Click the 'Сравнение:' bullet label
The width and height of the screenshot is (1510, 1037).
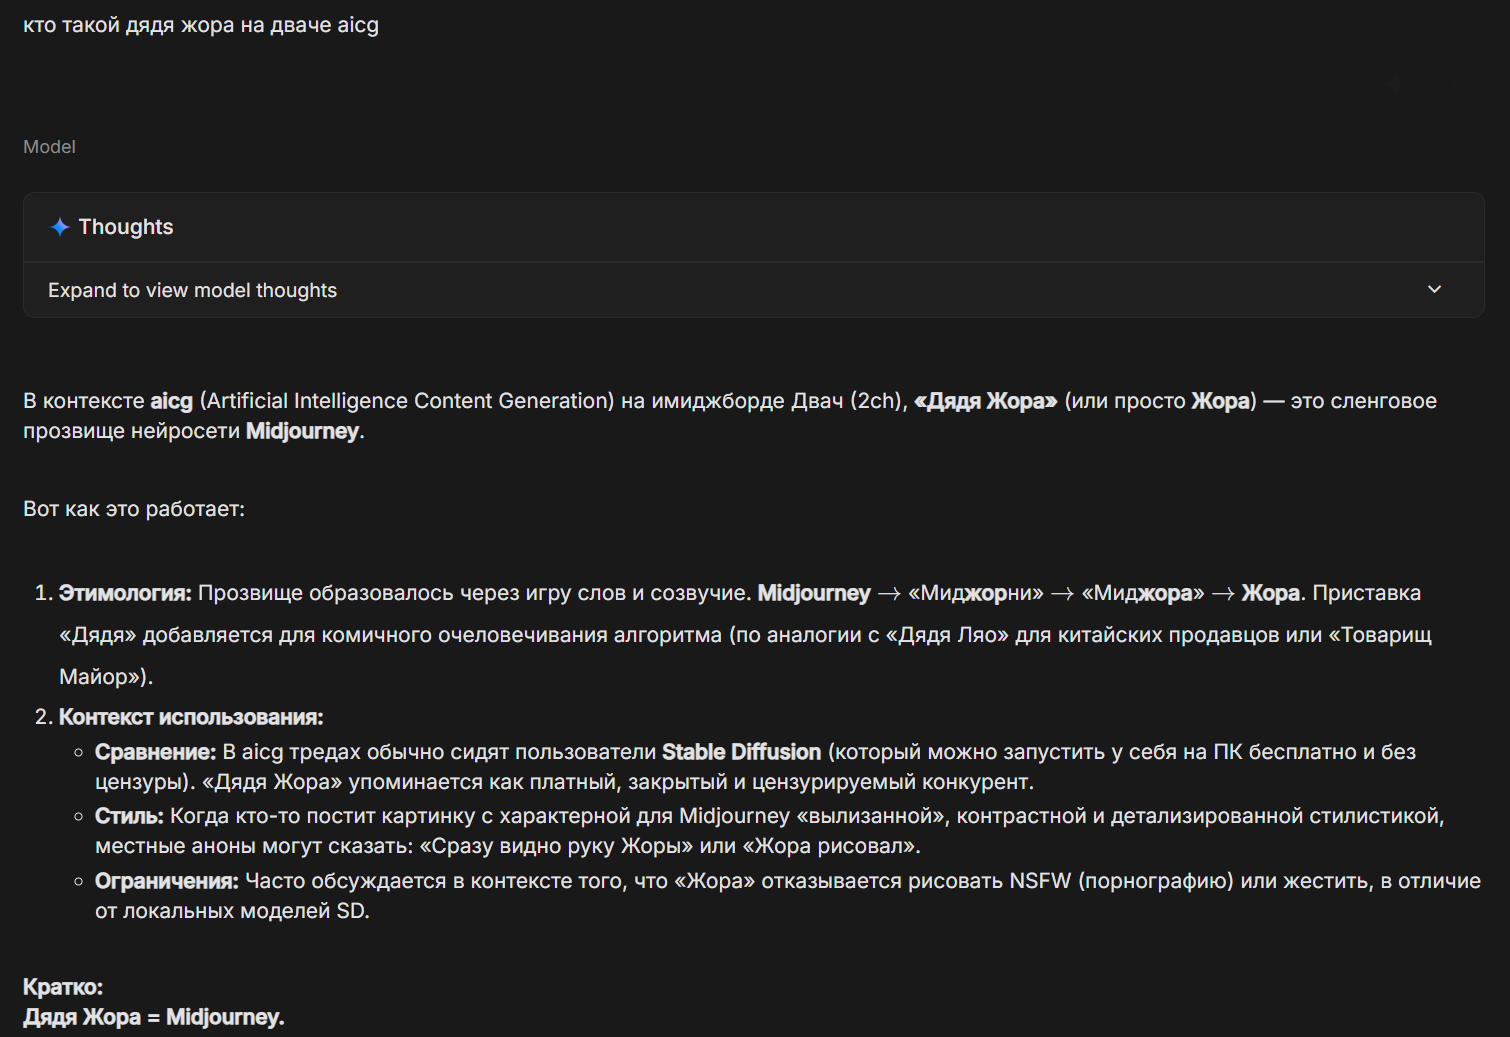tap(155, 752)
